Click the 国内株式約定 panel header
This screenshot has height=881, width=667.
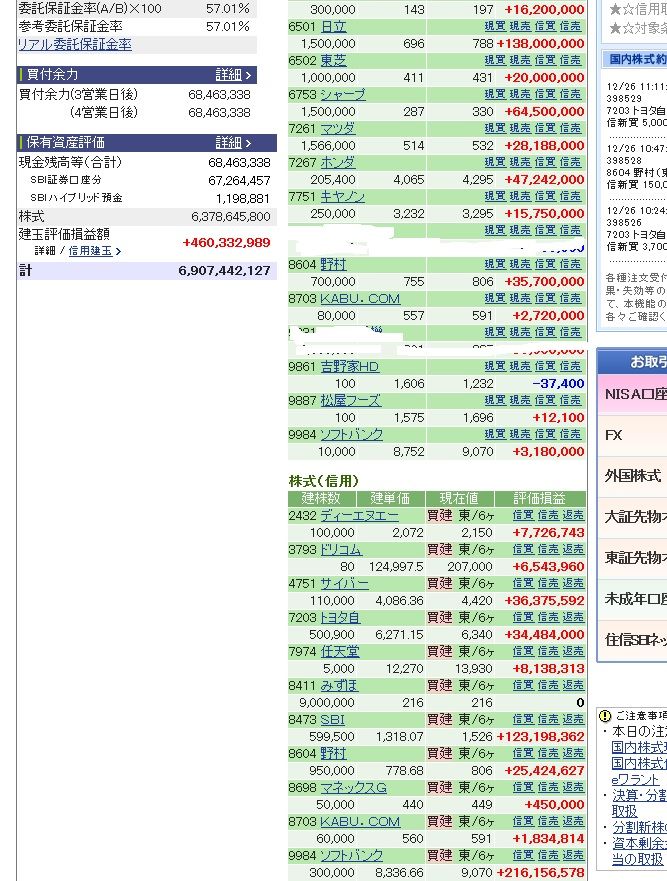(637, 59)
